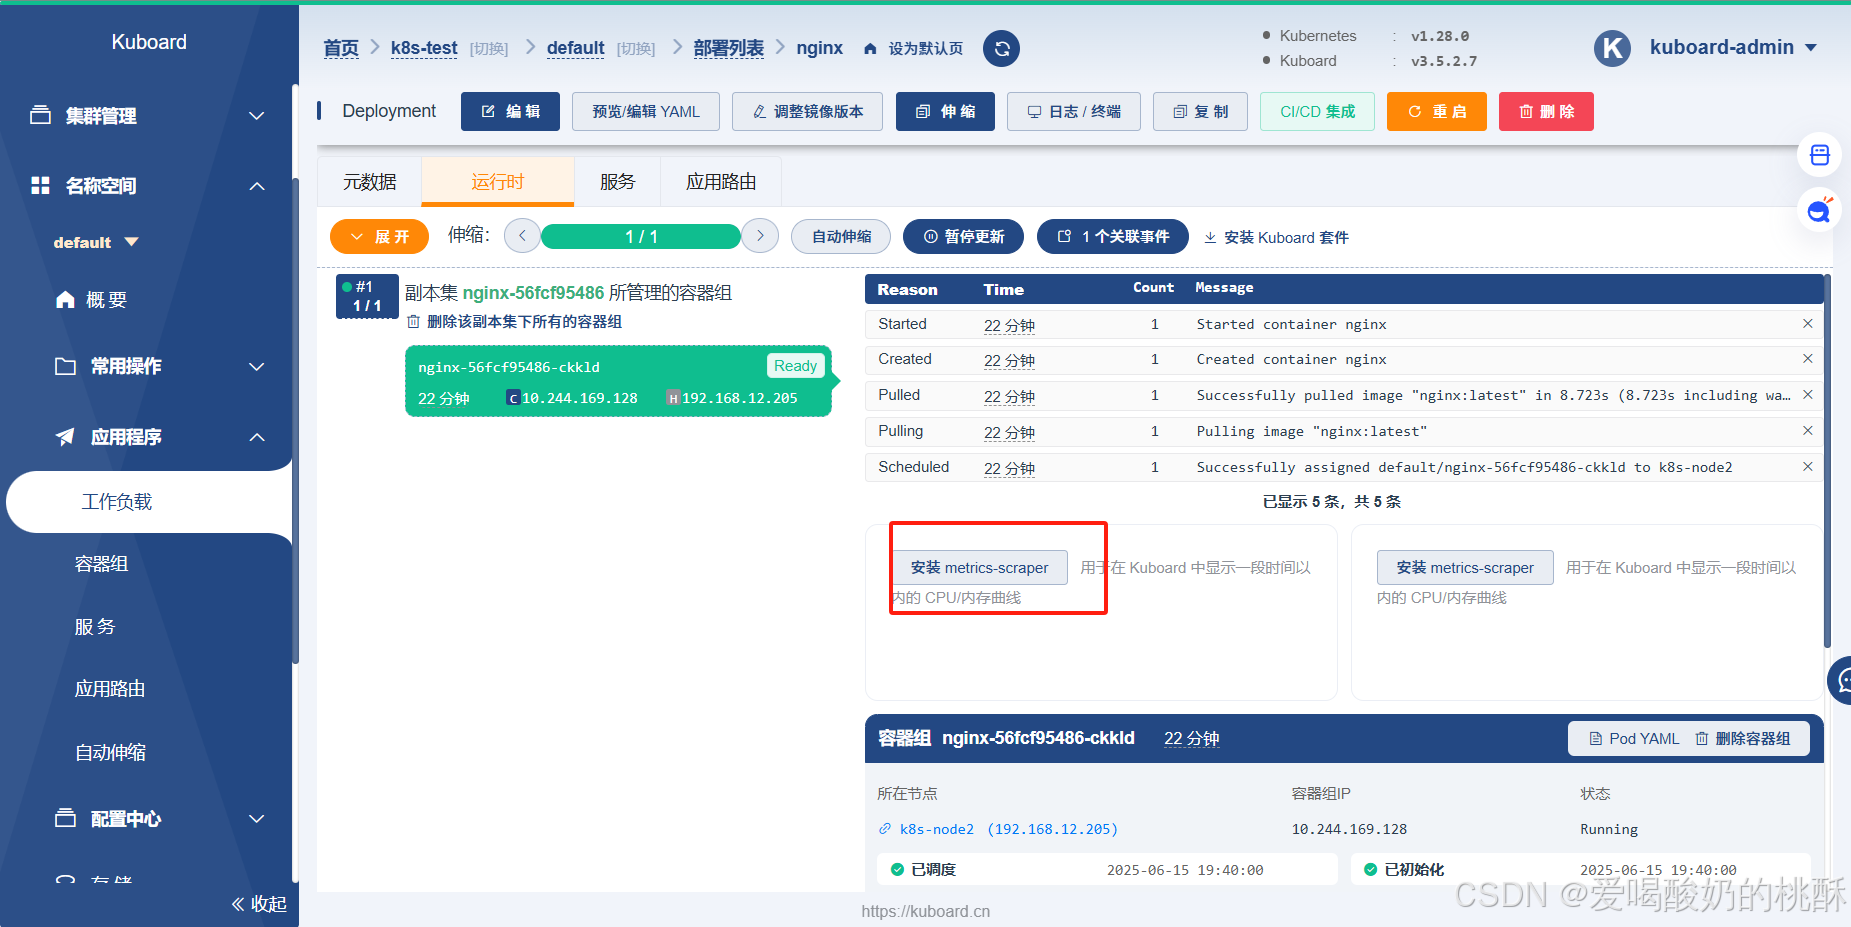This screenshot has height=927, width=1851.
Task: Expand 集群管理 sidebar menu
Action: pyautogui.click(x=147, y=116)
